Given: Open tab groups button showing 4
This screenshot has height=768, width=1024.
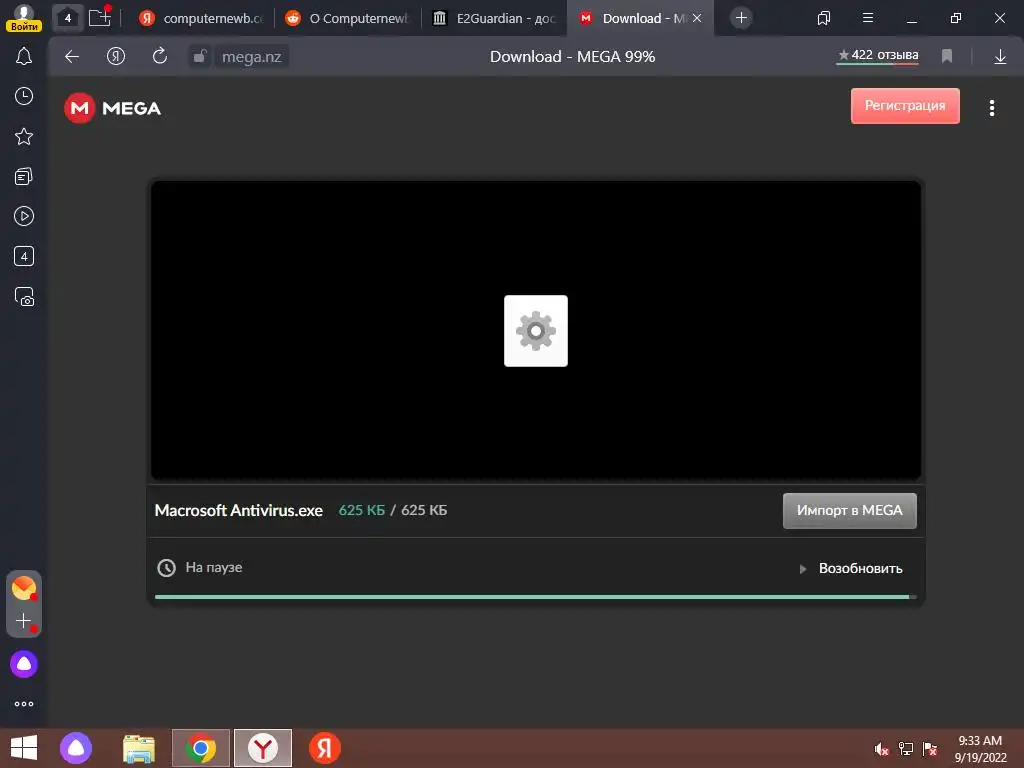Looking at the screenshot, I should (67, 18).
